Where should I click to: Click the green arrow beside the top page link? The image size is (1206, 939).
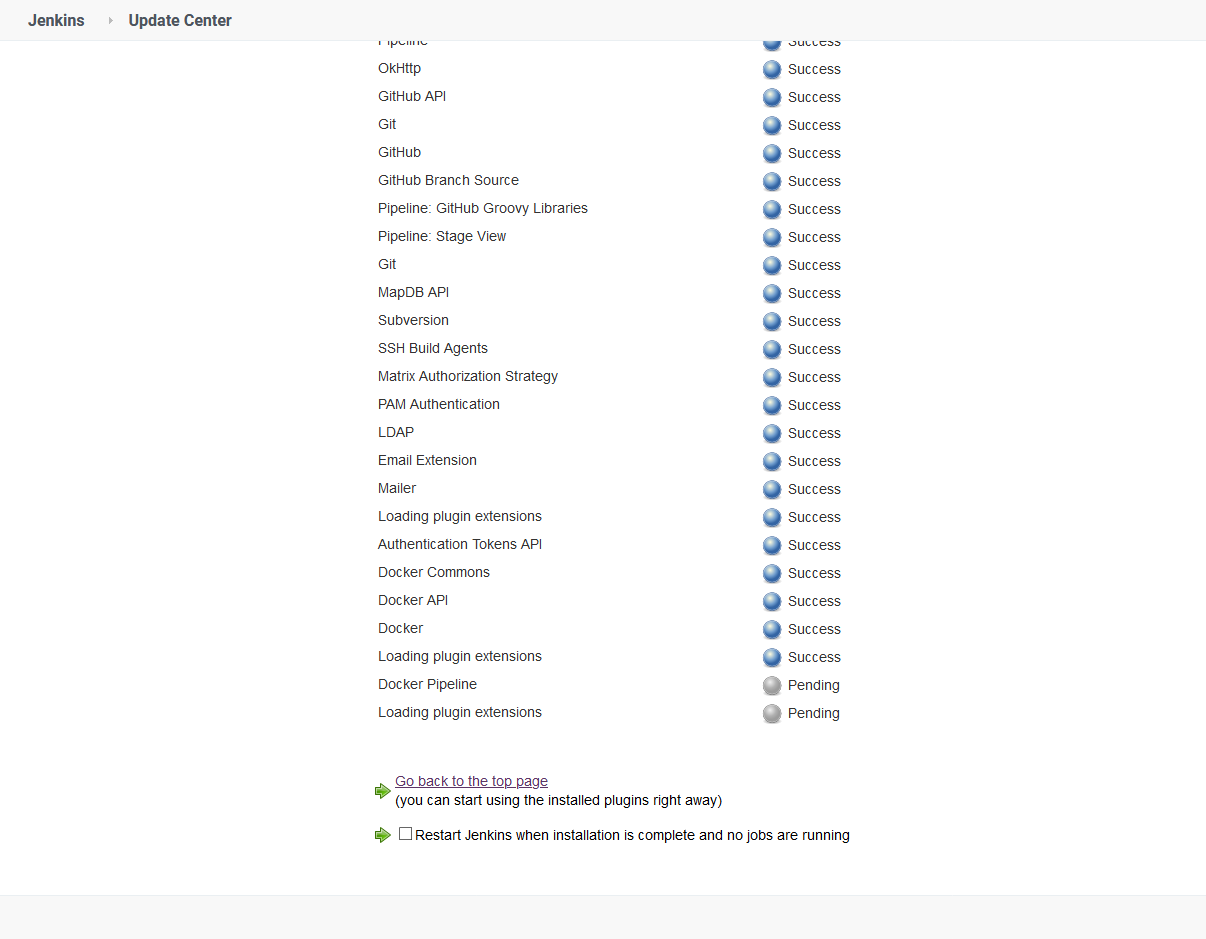(x=383, y=790)
